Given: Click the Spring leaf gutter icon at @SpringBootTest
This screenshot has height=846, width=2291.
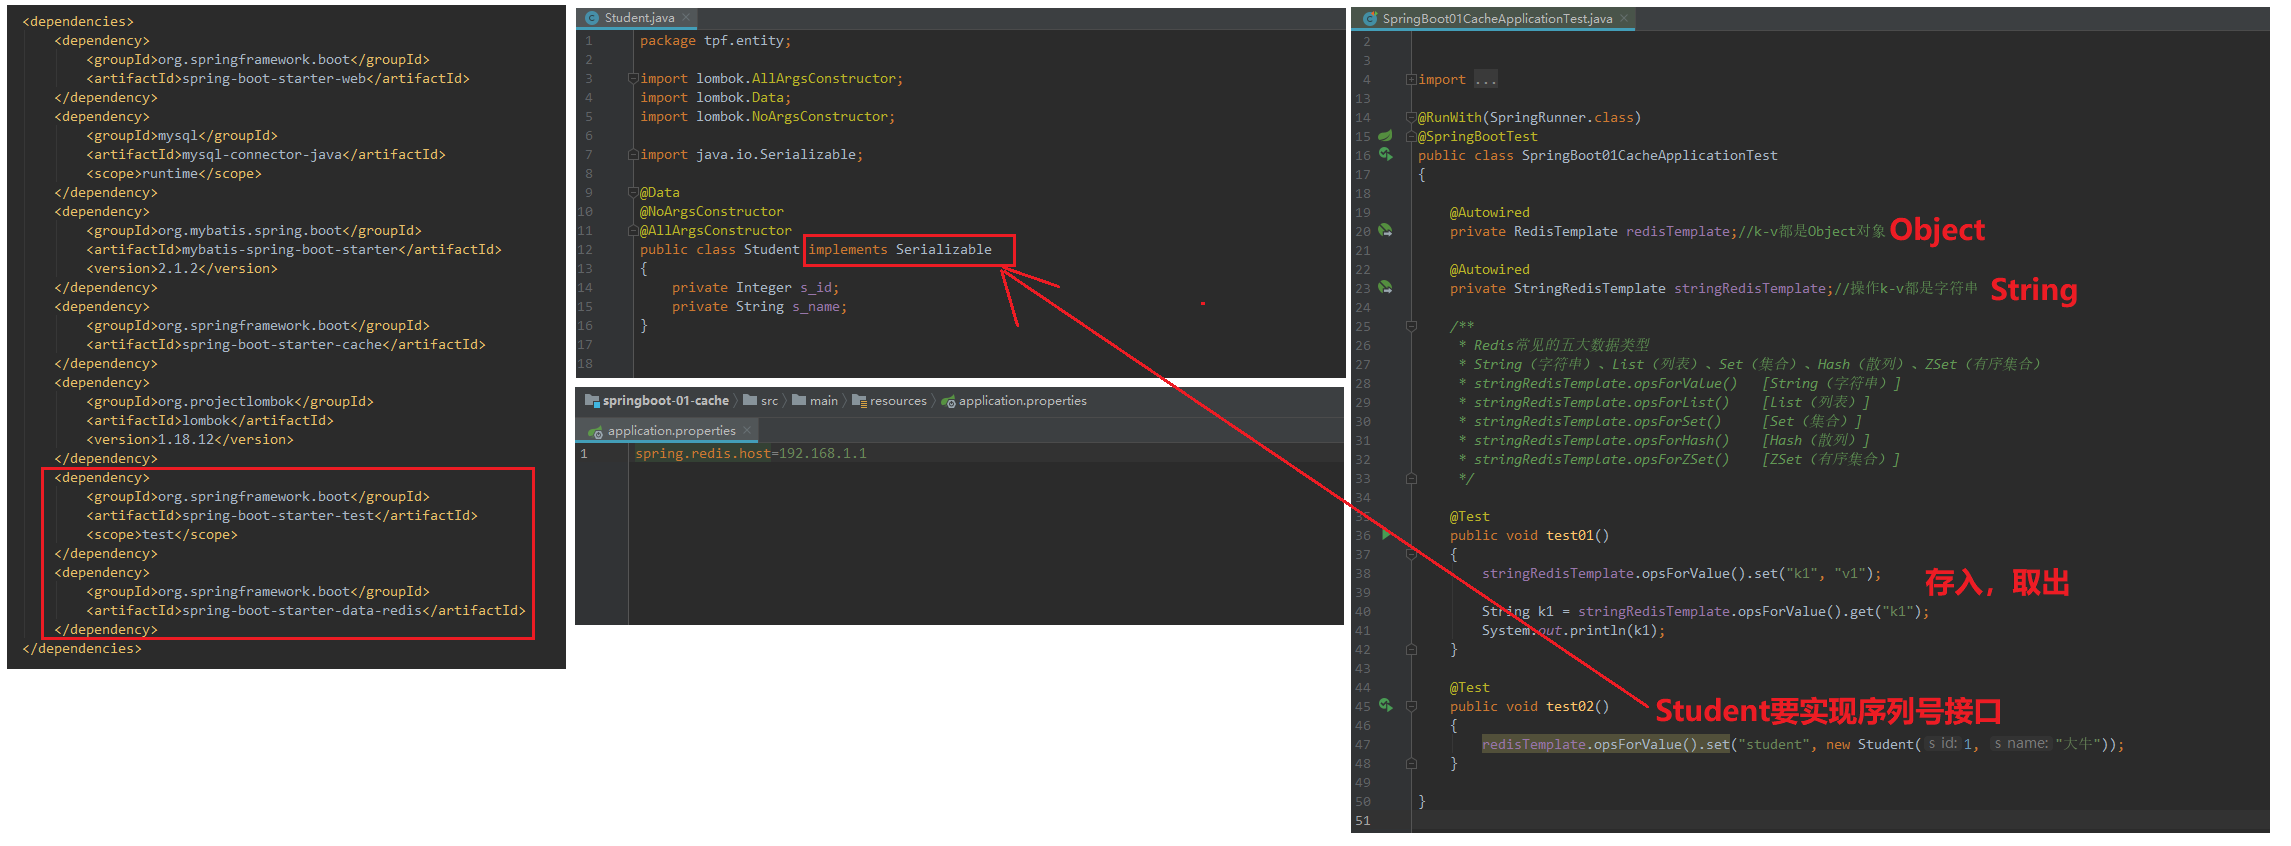Looking at the screenshot, I should point(1386,135).
